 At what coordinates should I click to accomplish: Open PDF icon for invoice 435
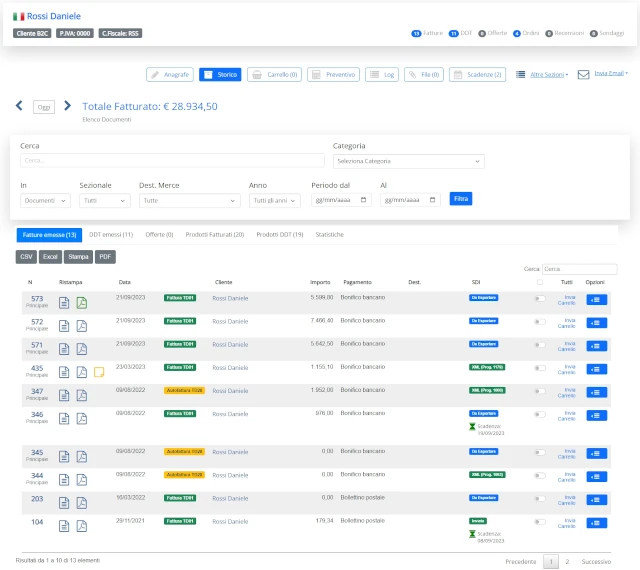pos(82,372)
